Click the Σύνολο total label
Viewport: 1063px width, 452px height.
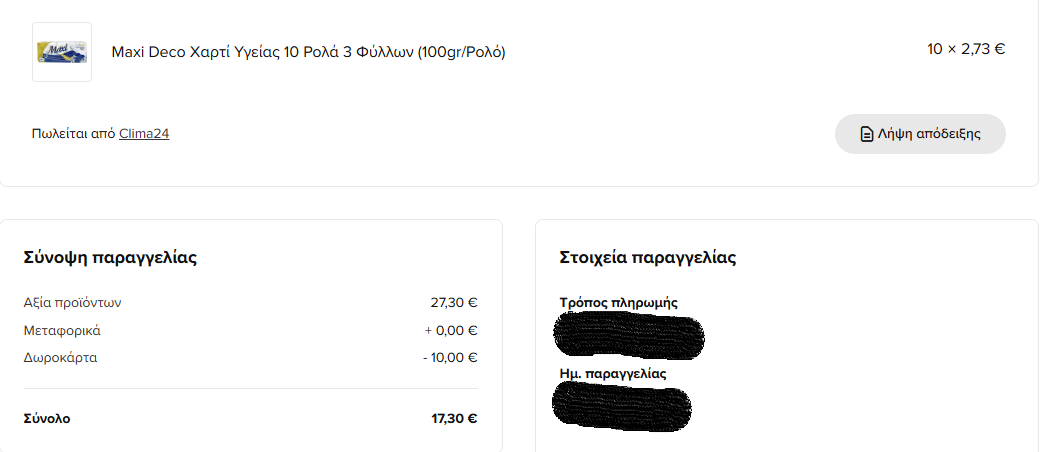pyautogui.click(x=47, y=419)
